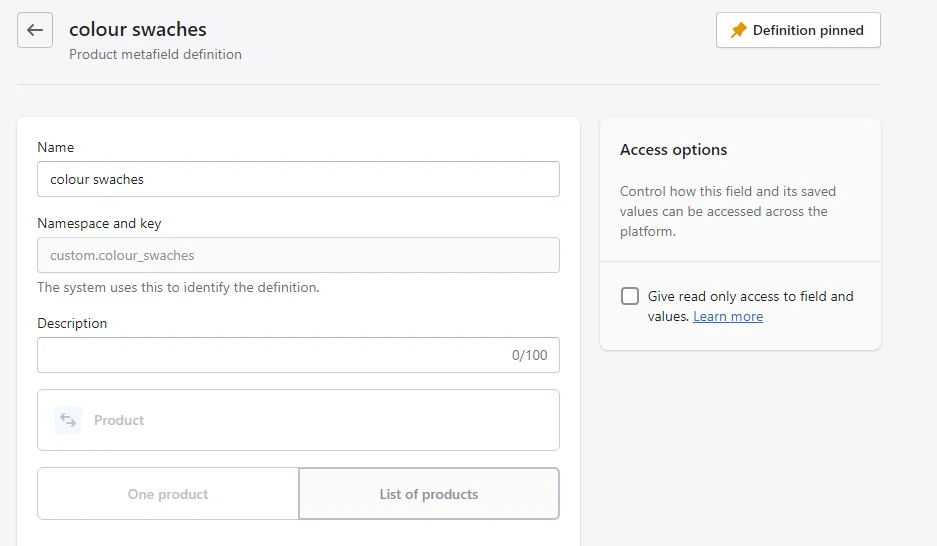Click the Namespace and key field

298,255
